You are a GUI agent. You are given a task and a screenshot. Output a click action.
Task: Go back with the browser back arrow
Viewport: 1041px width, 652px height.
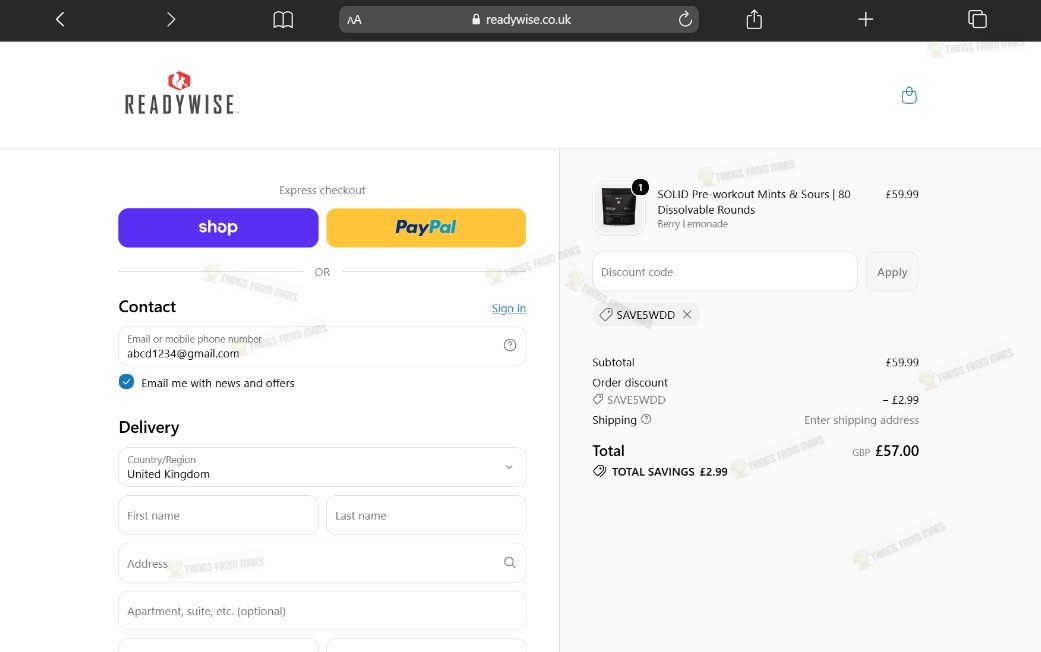pyautogui.click(x=60, y=19)
